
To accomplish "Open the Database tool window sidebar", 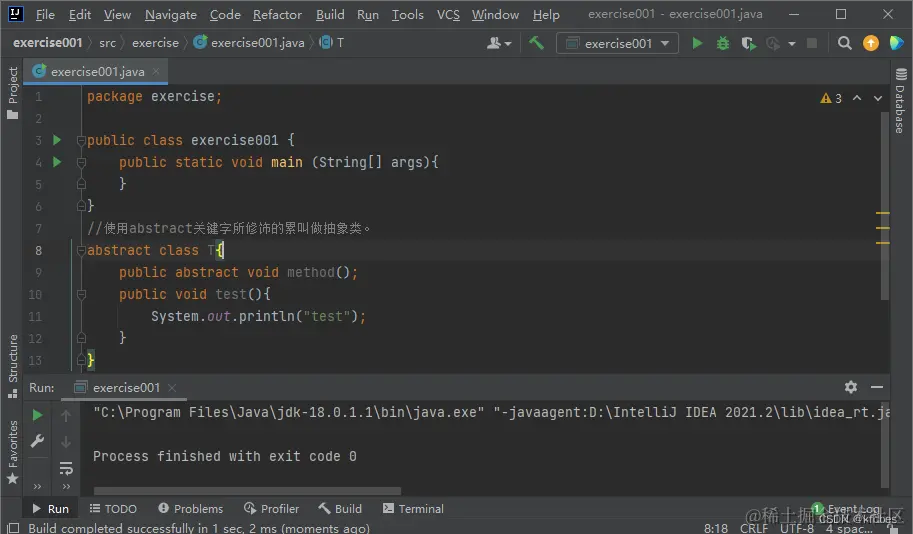I will 901,101.
